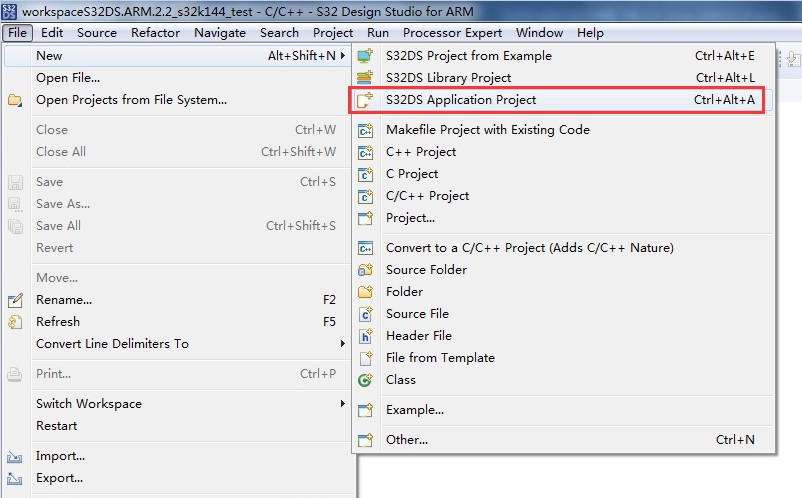Choose Source File menu entry
The width and height of the screenshot is (802, 498).
pos(562,314)
